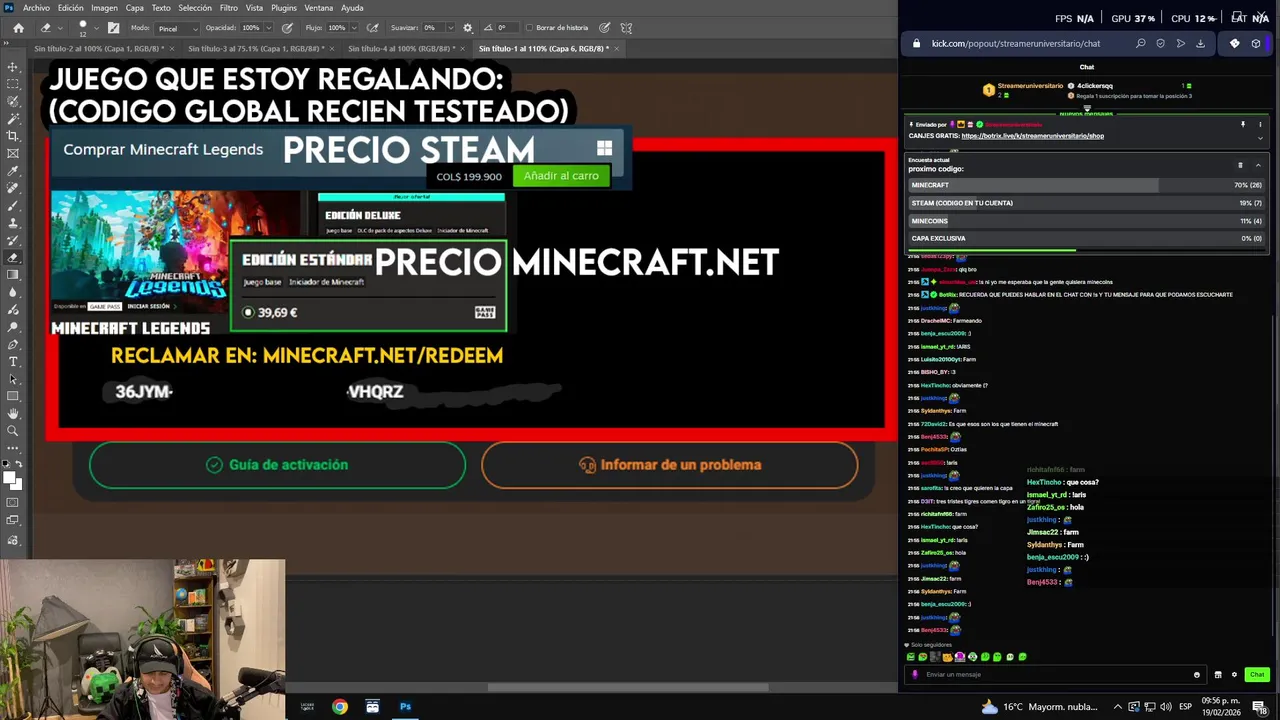Open the Imagen menu
Image resolution: width=1280 pixels, height=720 pixels.
click(x=104, y=8)
